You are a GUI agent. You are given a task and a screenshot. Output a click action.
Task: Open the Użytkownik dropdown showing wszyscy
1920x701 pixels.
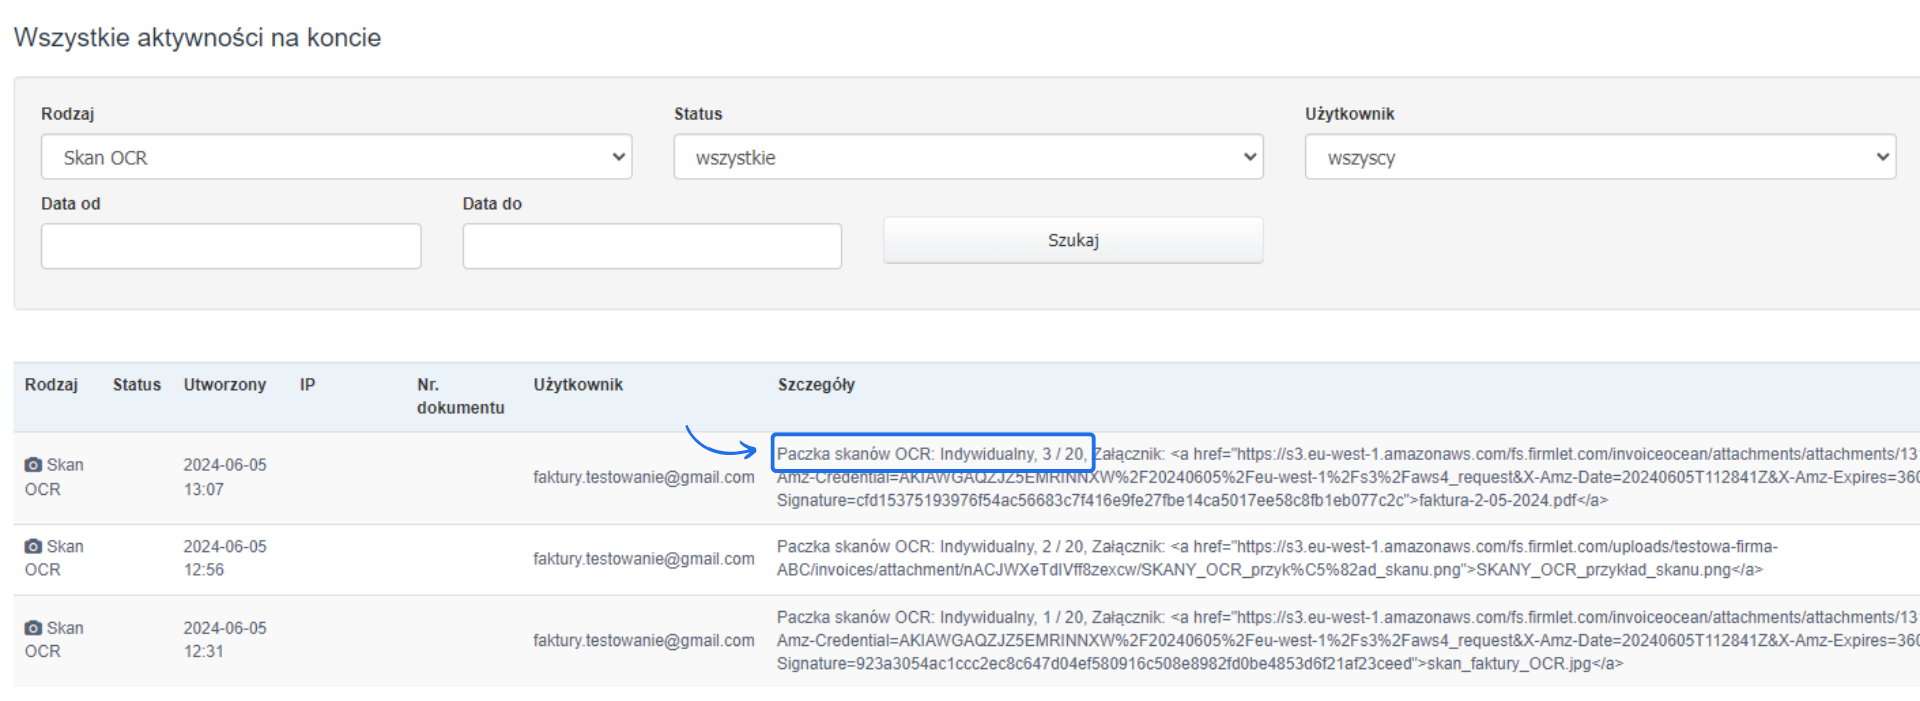point(1600,157)
